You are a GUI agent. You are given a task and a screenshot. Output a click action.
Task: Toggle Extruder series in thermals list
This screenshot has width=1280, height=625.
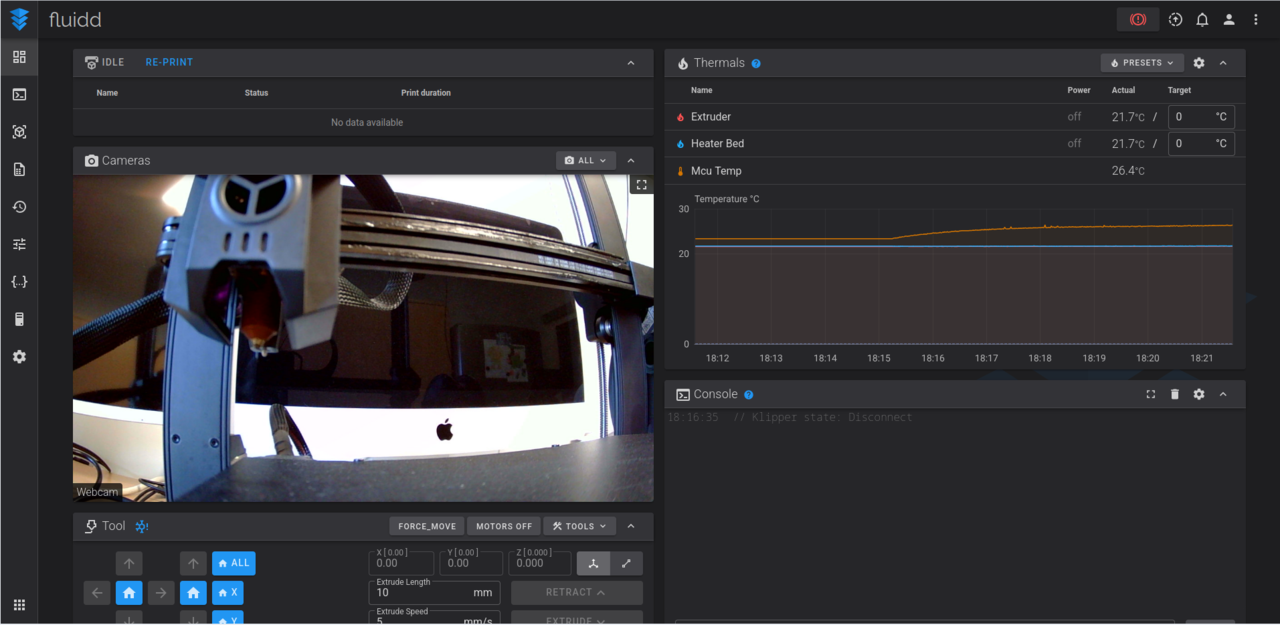(x=711, y=117)
